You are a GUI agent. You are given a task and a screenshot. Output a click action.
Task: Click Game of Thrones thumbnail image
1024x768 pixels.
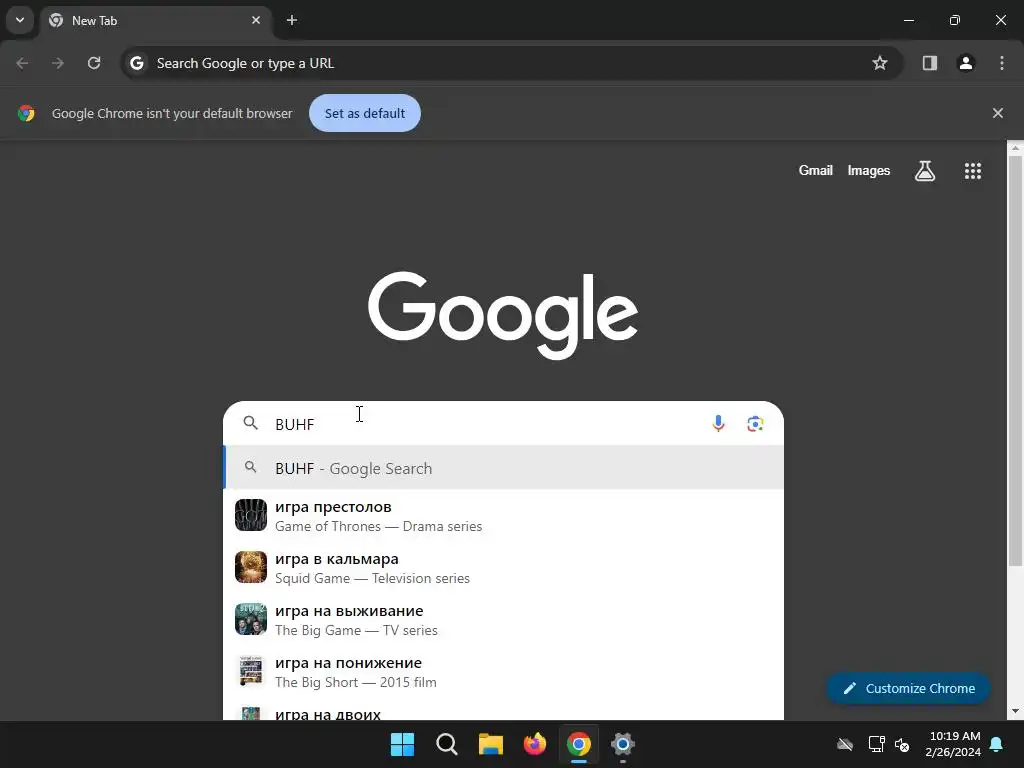click(251, 515)
